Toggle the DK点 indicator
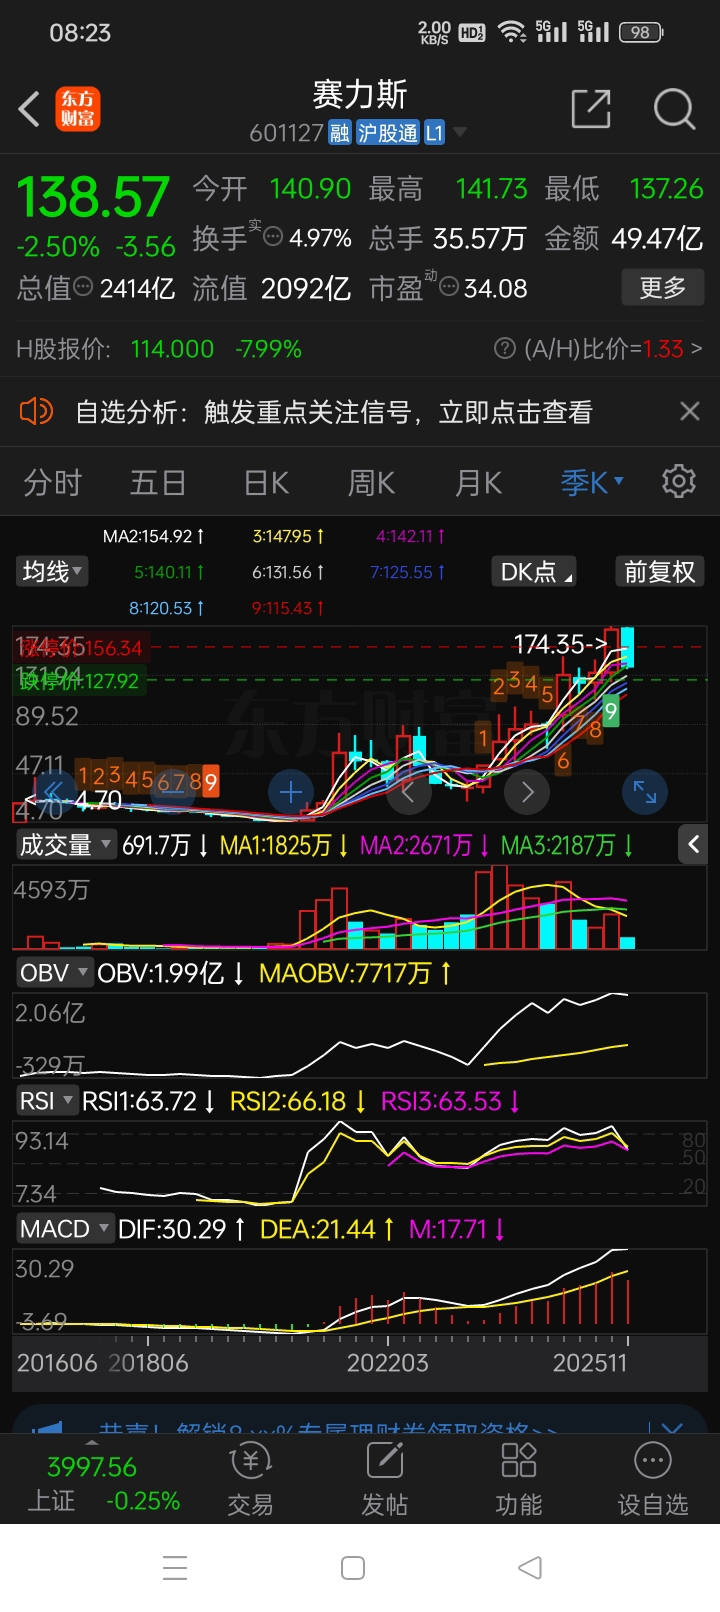The width and height of the screenshot is (720, 1612). coord(533,571)
